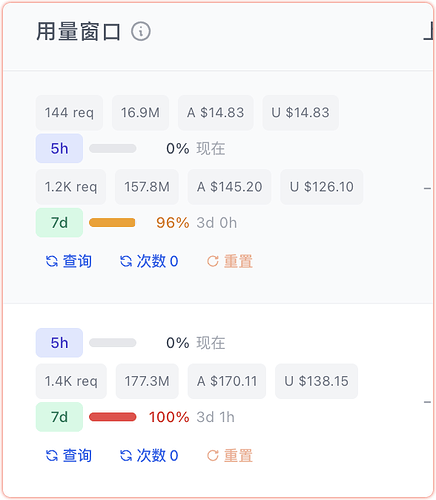The image size is (436, 500).
Task: Click the 1.2K req badge
Action: coord(71,187)
